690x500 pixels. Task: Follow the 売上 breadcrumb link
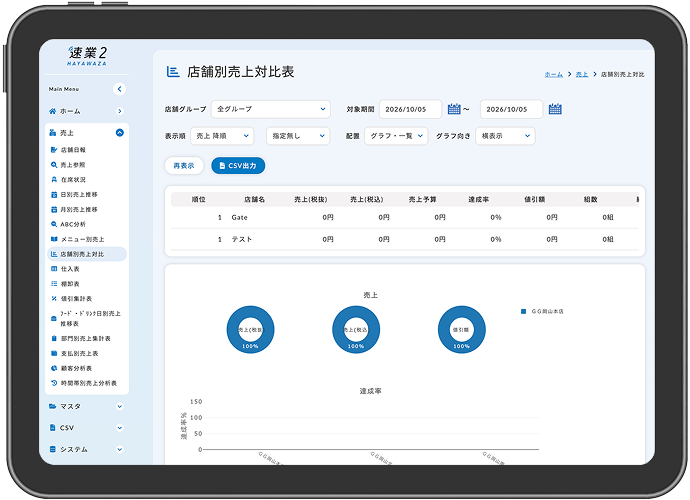click(582, 74)
